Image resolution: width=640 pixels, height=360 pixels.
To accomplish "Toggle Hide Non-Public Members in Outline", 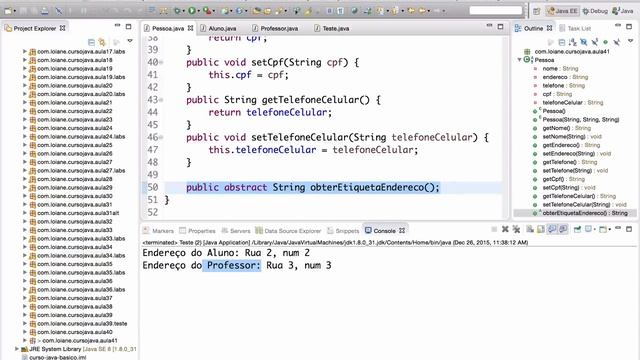I will tap(605, 42).
